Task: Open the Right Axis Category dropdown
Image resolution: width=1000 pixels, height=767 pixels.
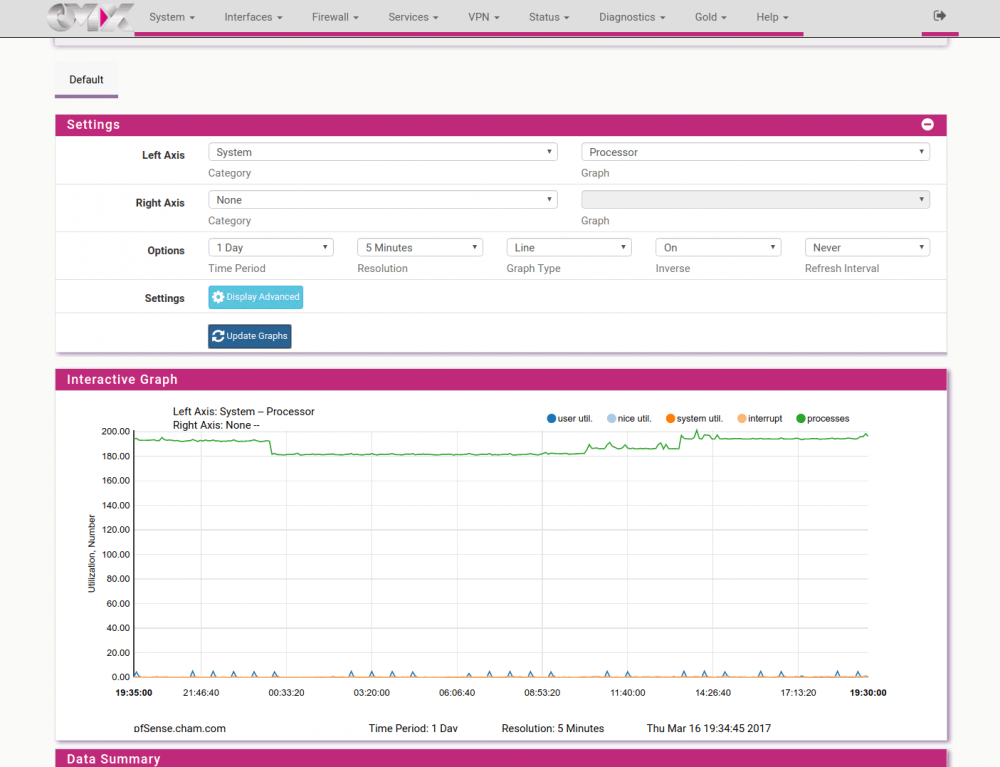Action: click(x=382, y=200)
